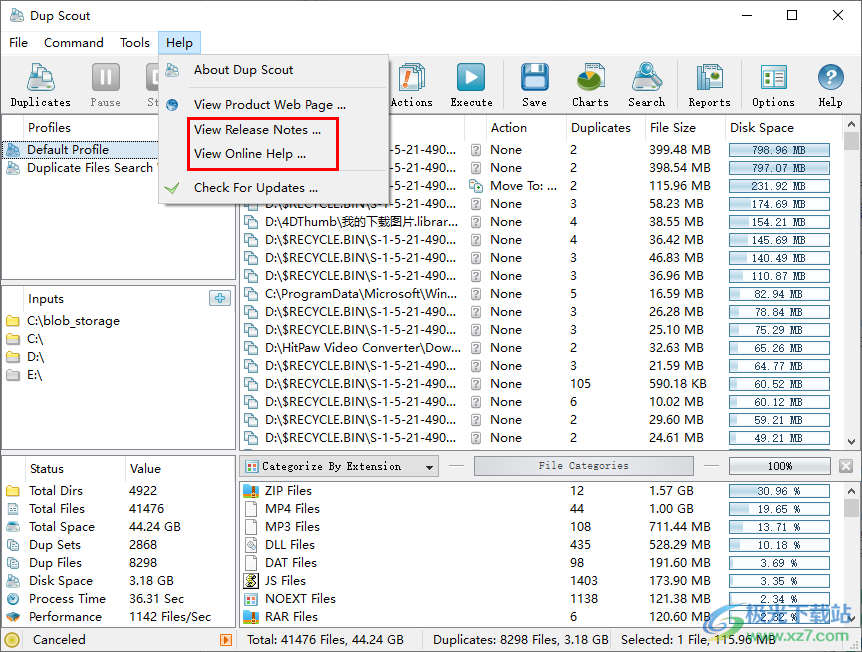Click the results list scroll up arrow
This screenshot has height=652, width=862.
(x=851, y=124)
